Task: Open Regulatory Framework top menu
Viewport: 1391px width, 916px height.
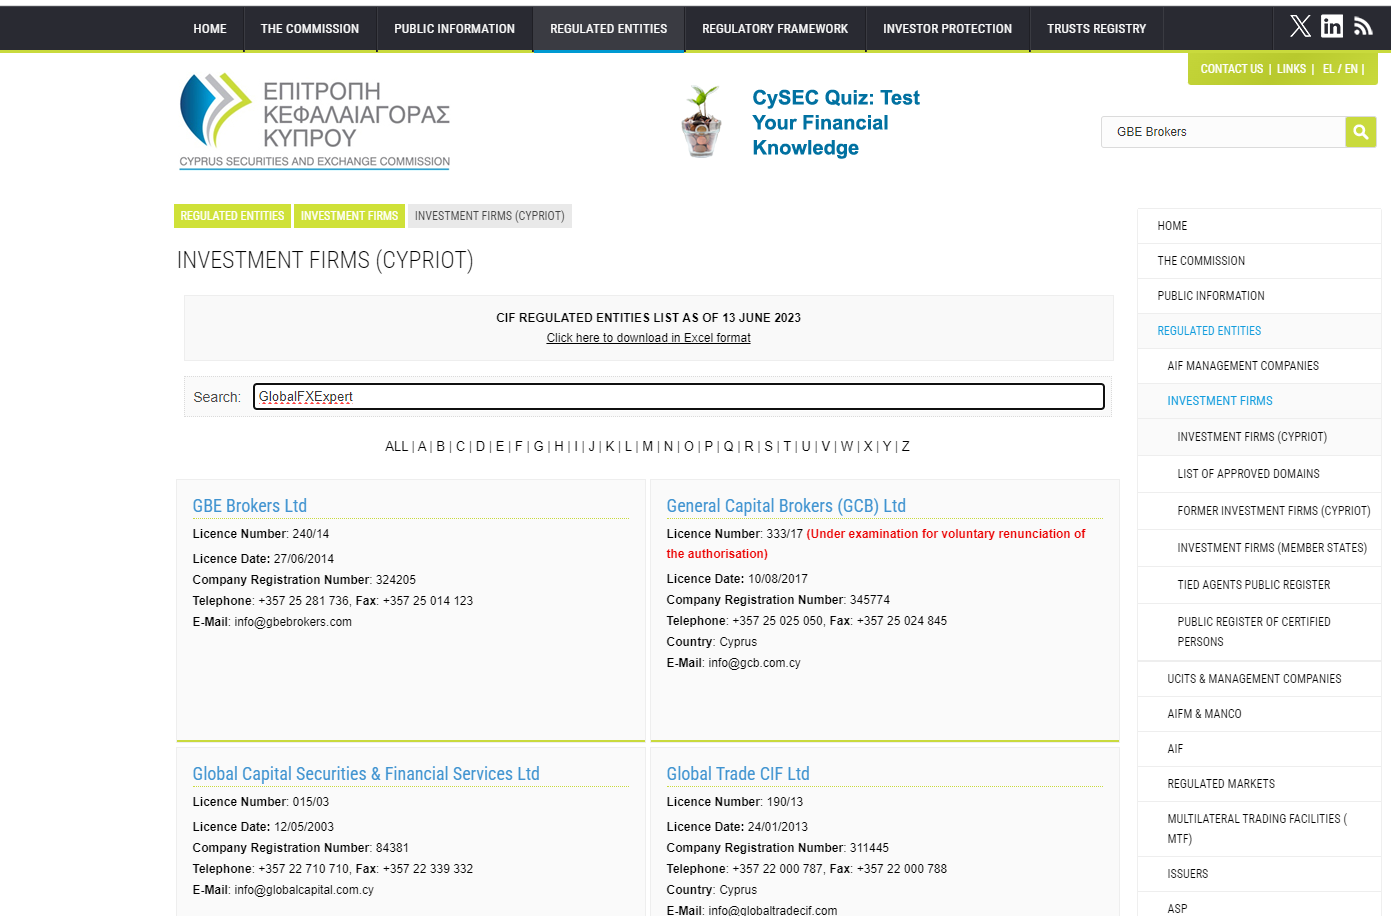Action: pos(775,29)
